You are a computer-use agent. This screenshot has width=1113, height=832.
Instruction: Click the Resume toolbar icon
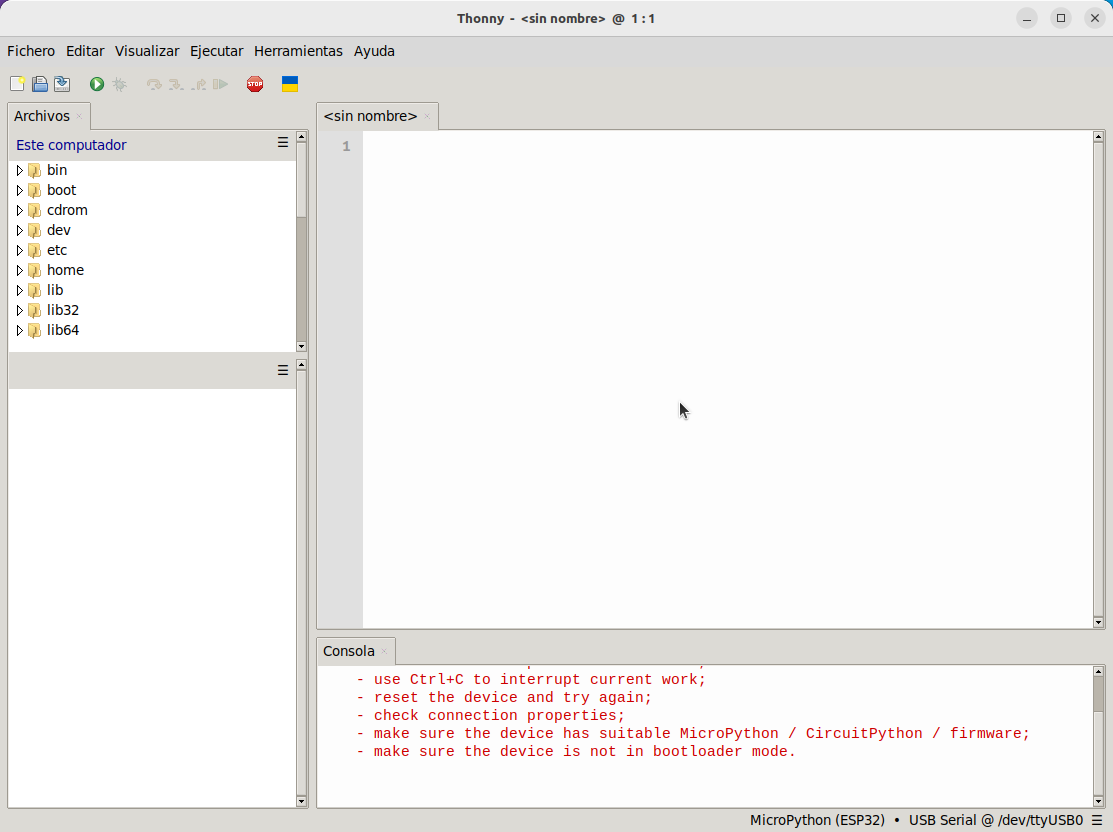(220, 84)
